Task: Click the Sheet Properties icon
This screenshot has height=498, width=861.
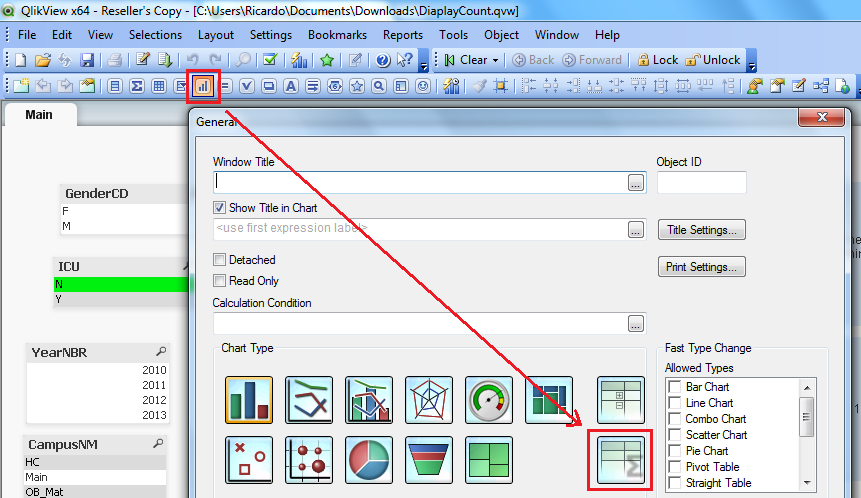Action: tap(87, 86)
